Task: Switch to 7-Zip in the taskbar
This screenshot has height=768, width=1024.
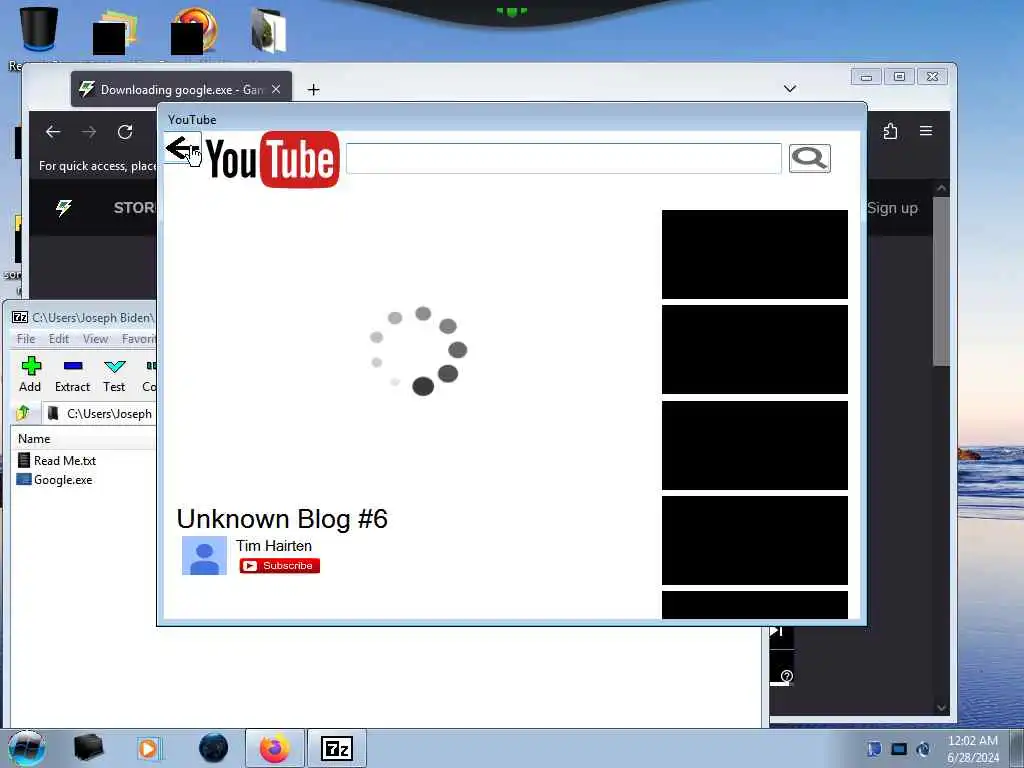Action: [337, 748]
